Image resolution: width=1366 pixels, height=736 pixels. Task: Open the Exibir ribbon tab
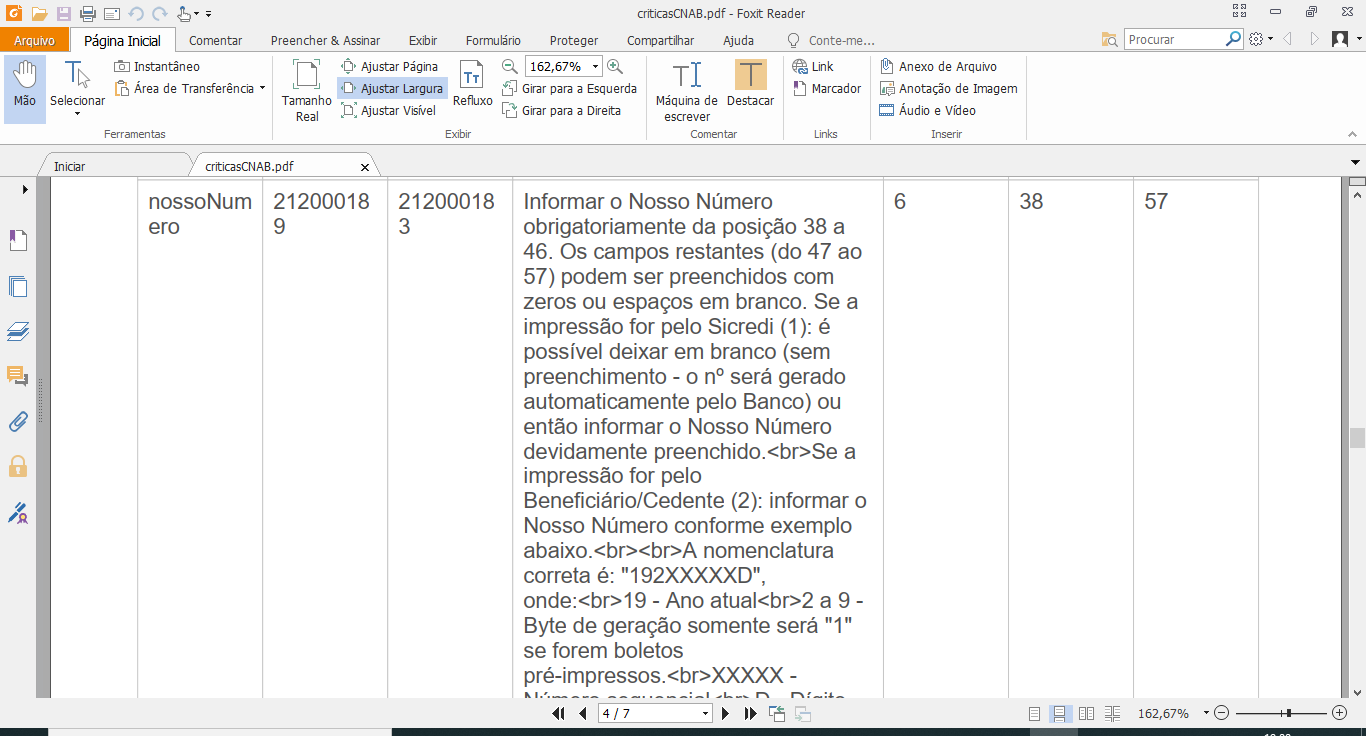point(423,40)
